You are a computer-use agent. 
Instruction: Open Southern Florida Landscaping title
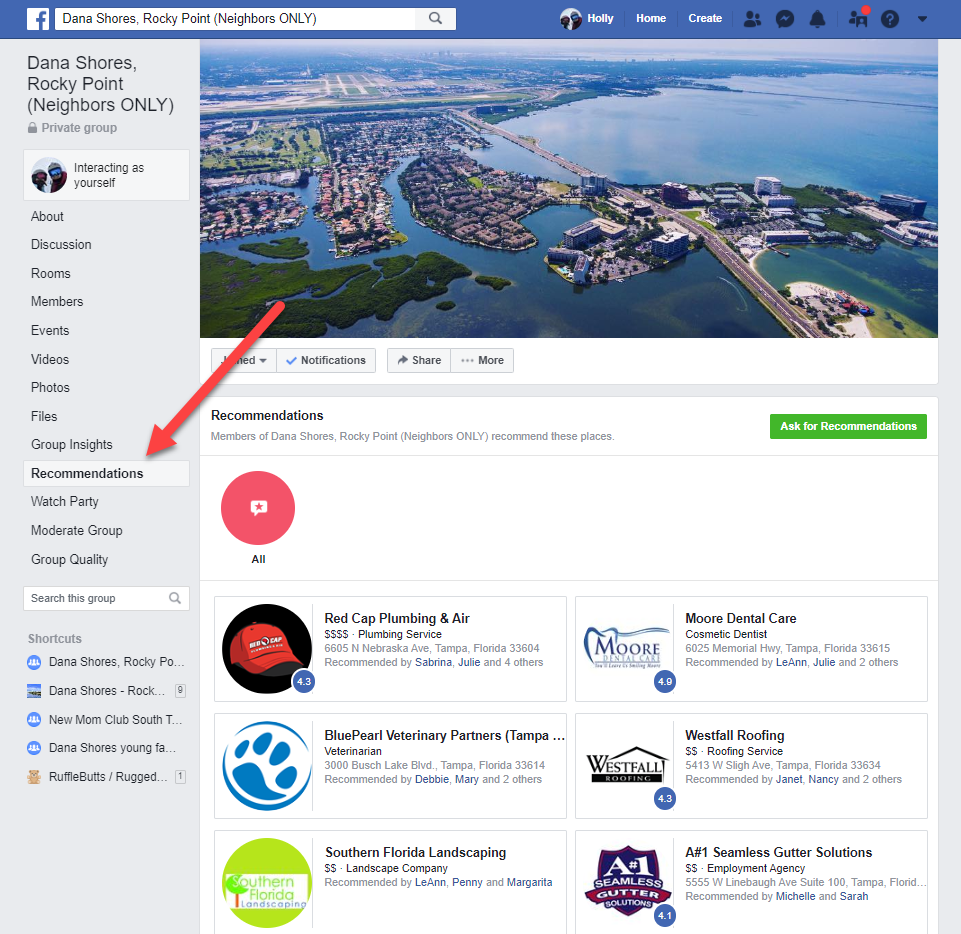coord(416,852)
